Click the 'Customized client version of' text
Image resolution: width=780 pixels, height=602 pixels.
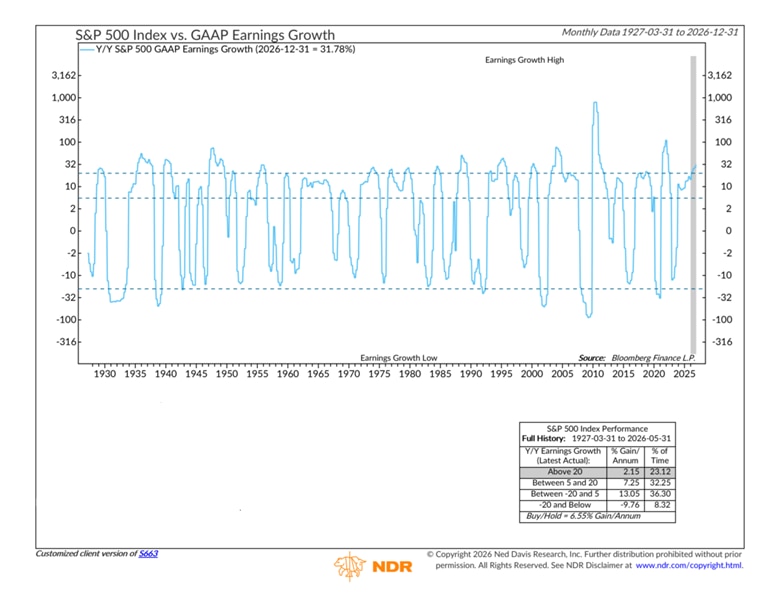(x=86, y=553)
